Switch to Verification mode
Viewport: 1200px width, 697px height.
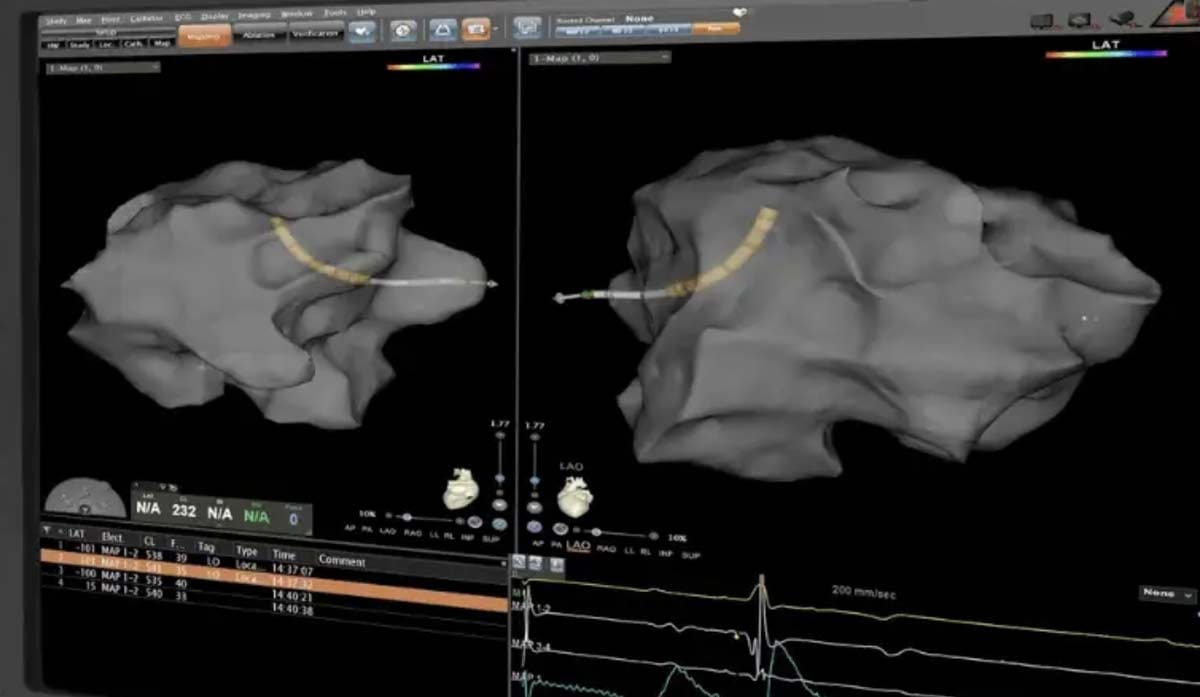pos(314,33)
